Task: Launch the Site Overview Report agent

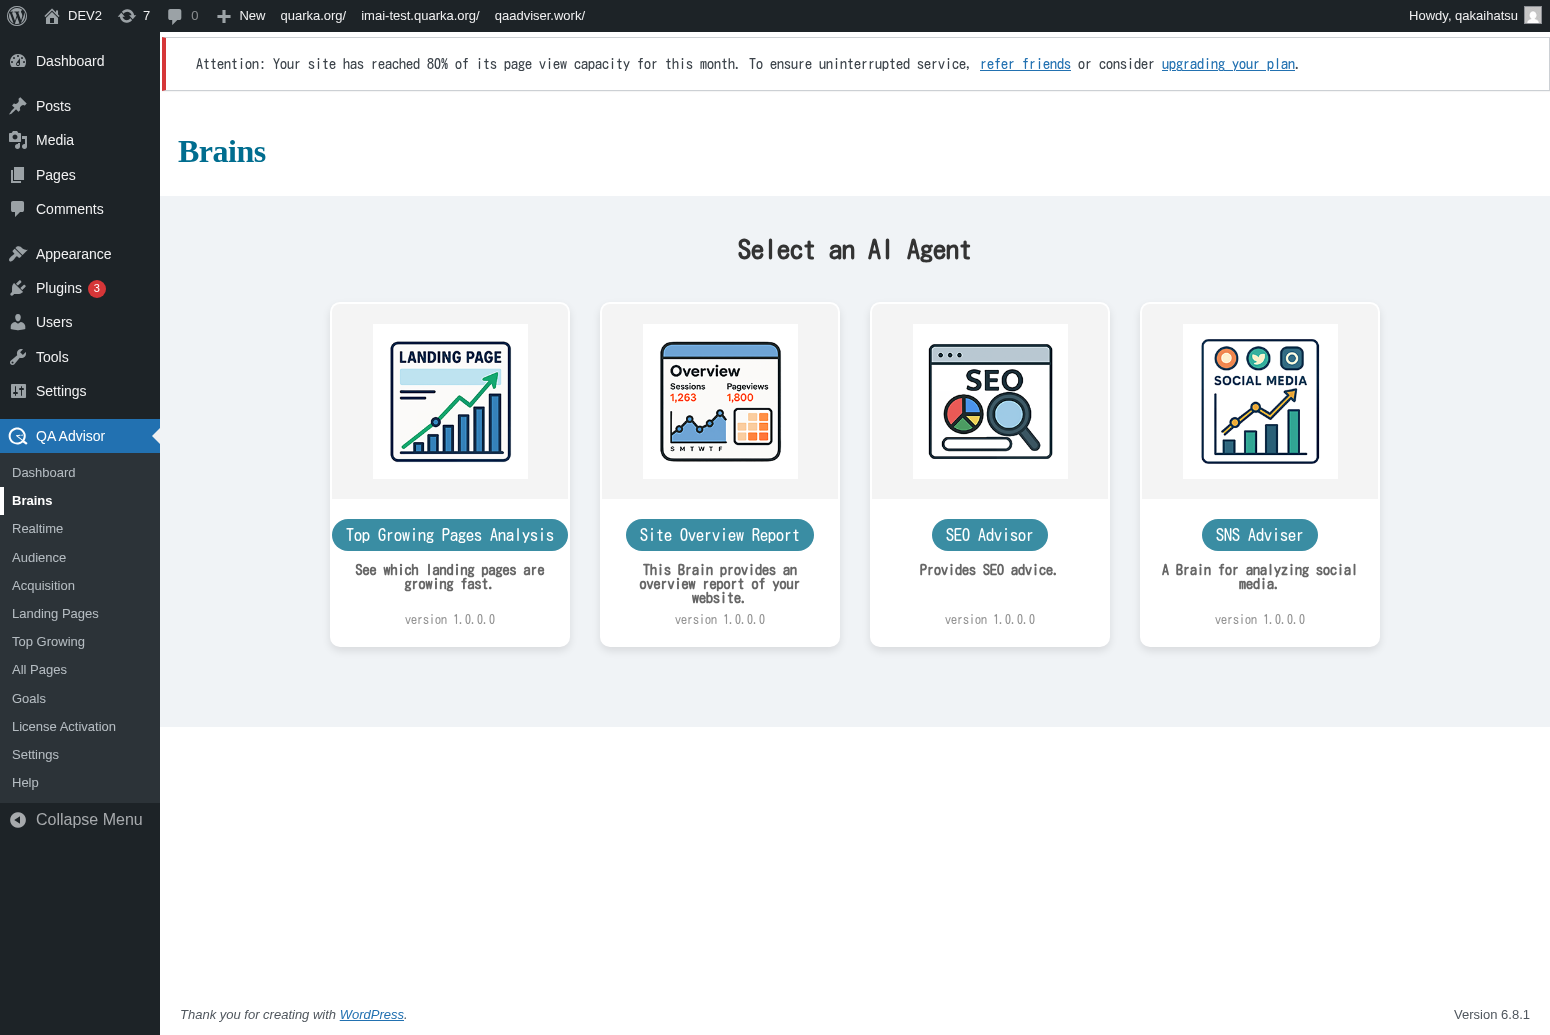Action: (720, 535)
